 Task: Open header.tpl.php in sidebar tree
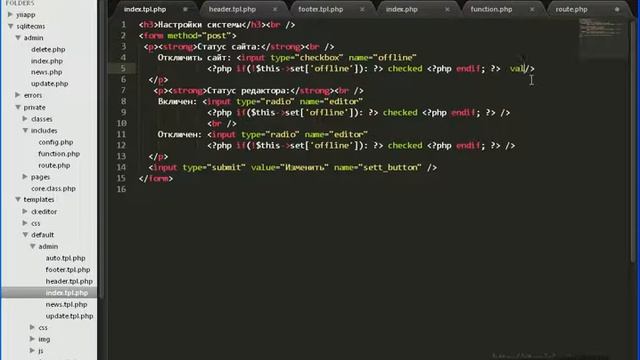(69, 281)
